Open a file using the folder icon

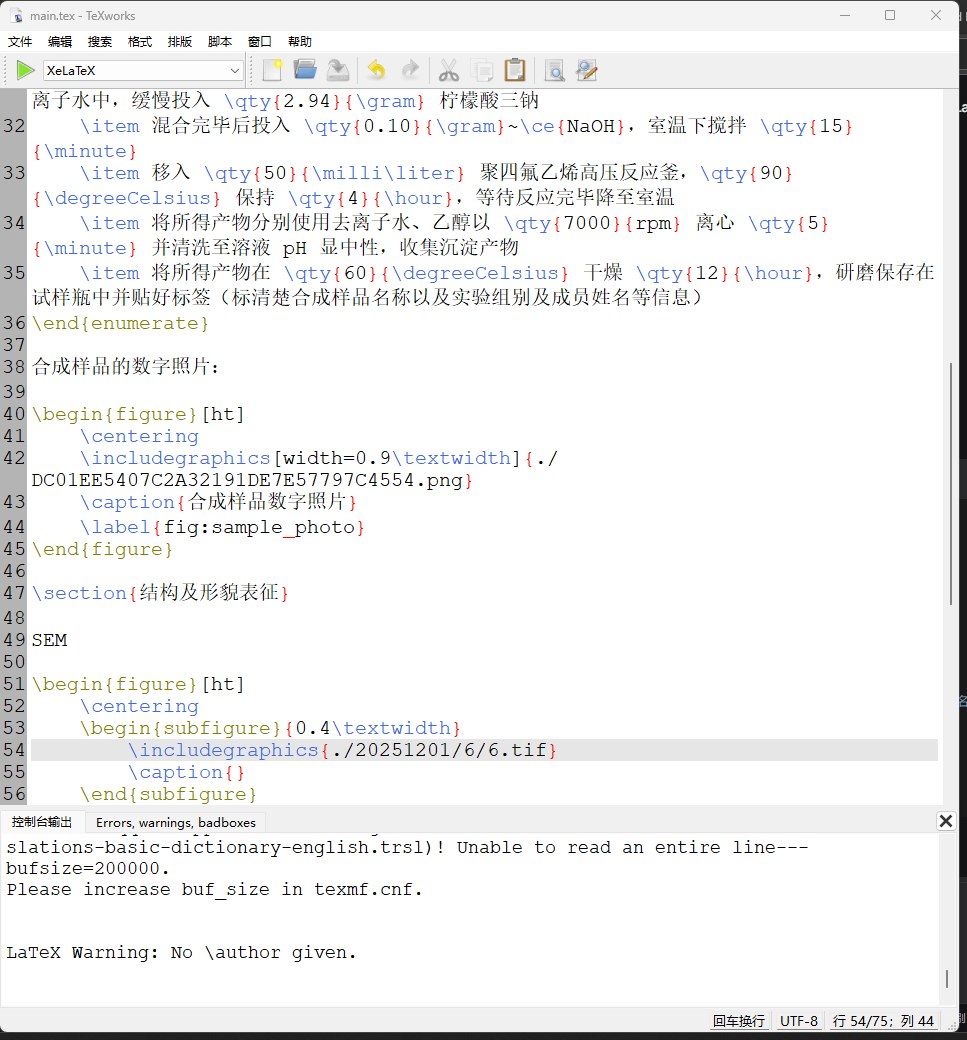coord(305,70)
